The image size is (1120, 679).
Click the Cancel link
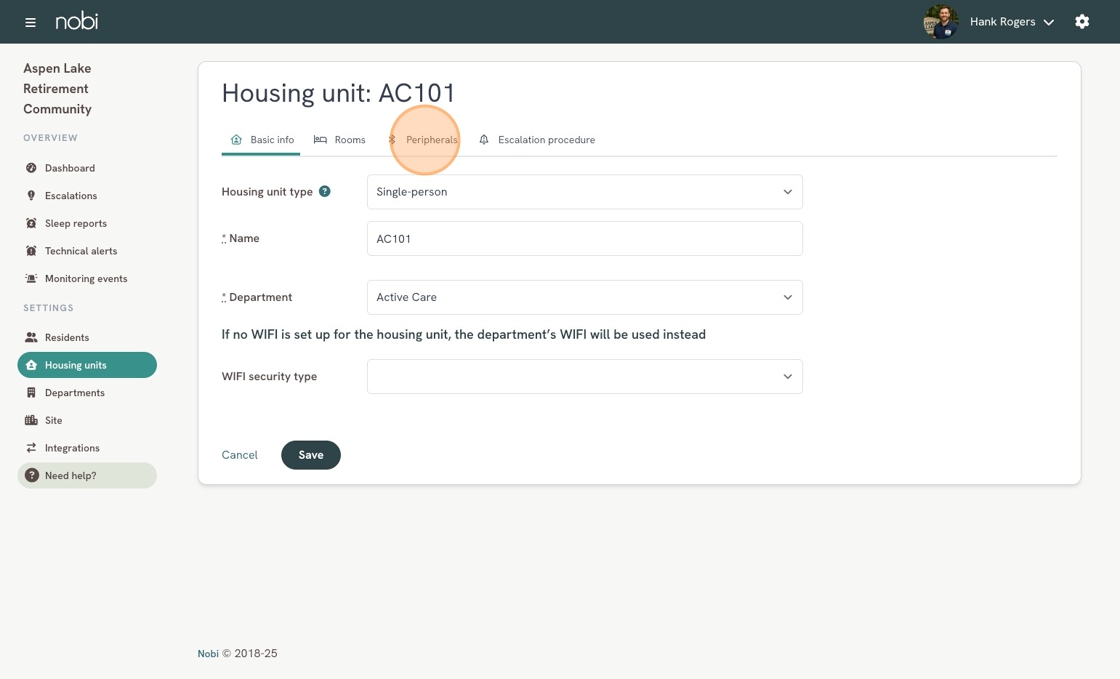[x=240, y=455]
